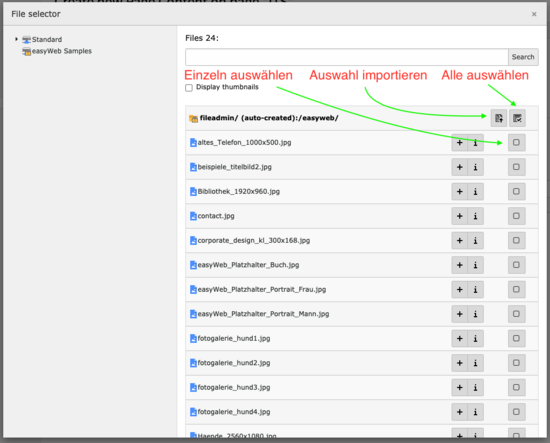Image resolution: width=550 pixels, height=443 pixels.
Task: Click into the file search field
Action: [347, 57]
